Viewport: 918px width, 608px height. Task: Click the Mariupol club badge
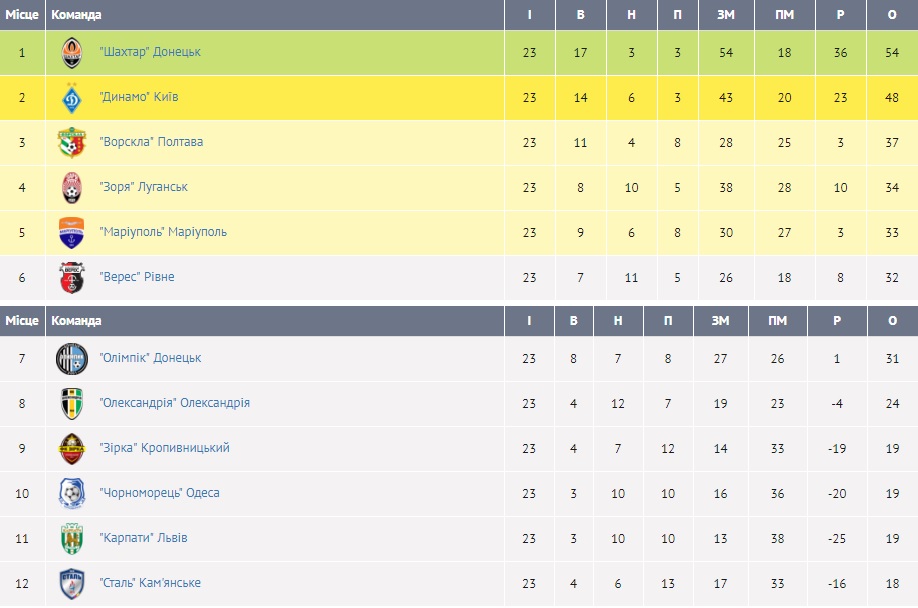[x=72, y=232]
